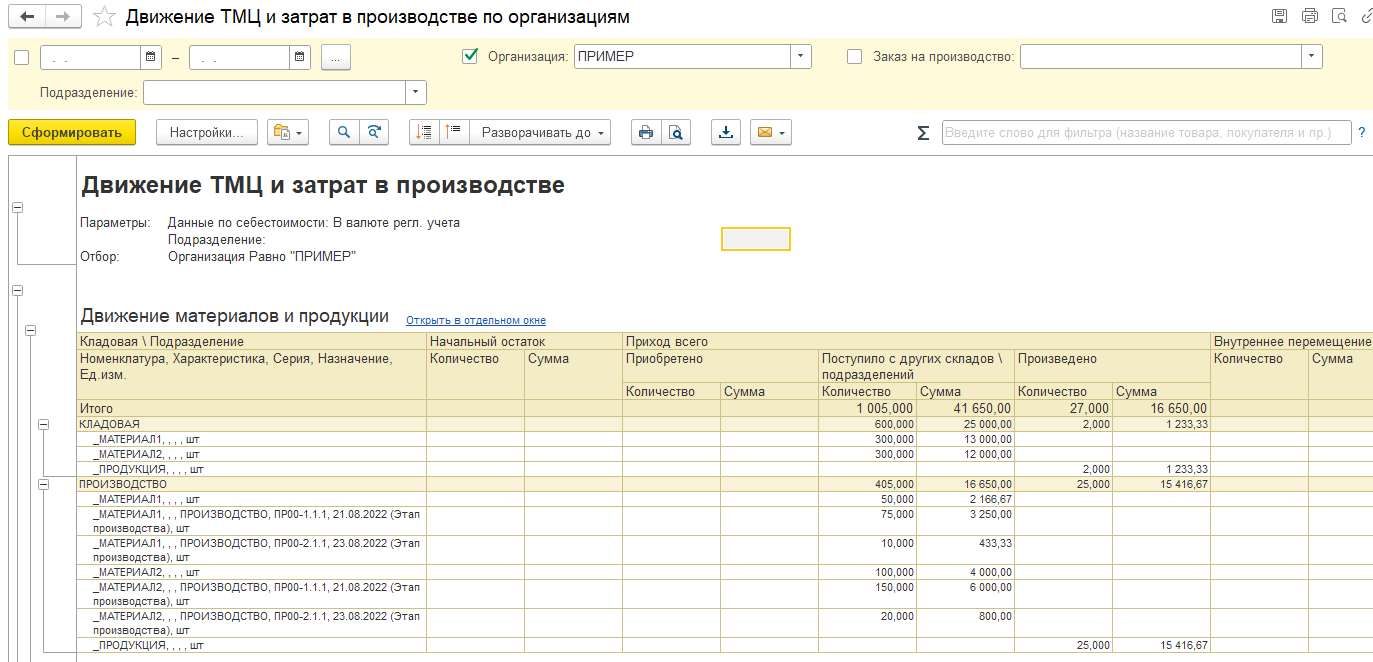Click the Открыть в отдельном окне link

(x=475, y=320)
